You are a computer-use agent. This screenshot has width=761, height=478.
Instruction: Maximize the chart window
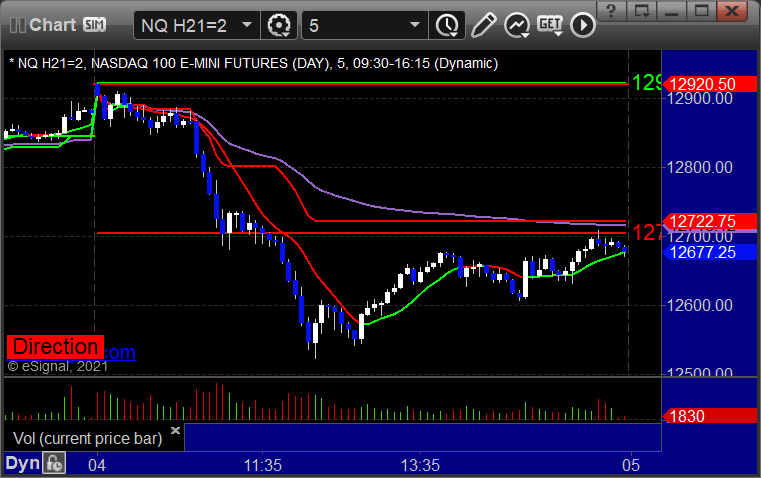click(701, 10)
